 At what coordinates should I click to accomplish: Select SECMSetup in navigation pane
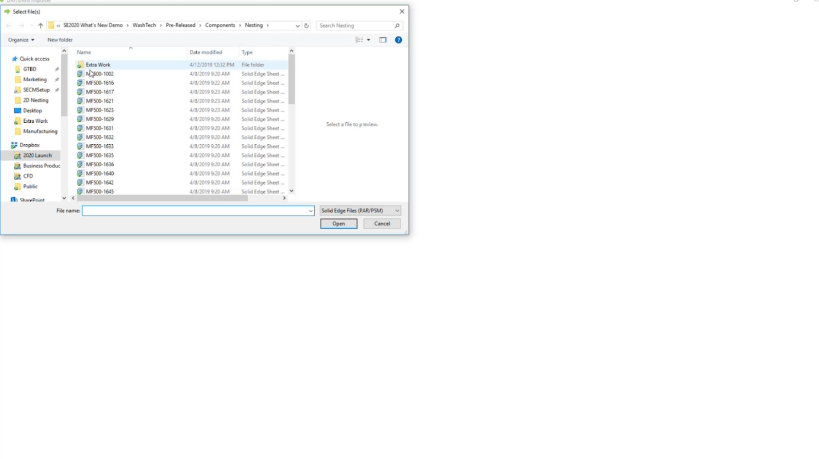point(36,90)
